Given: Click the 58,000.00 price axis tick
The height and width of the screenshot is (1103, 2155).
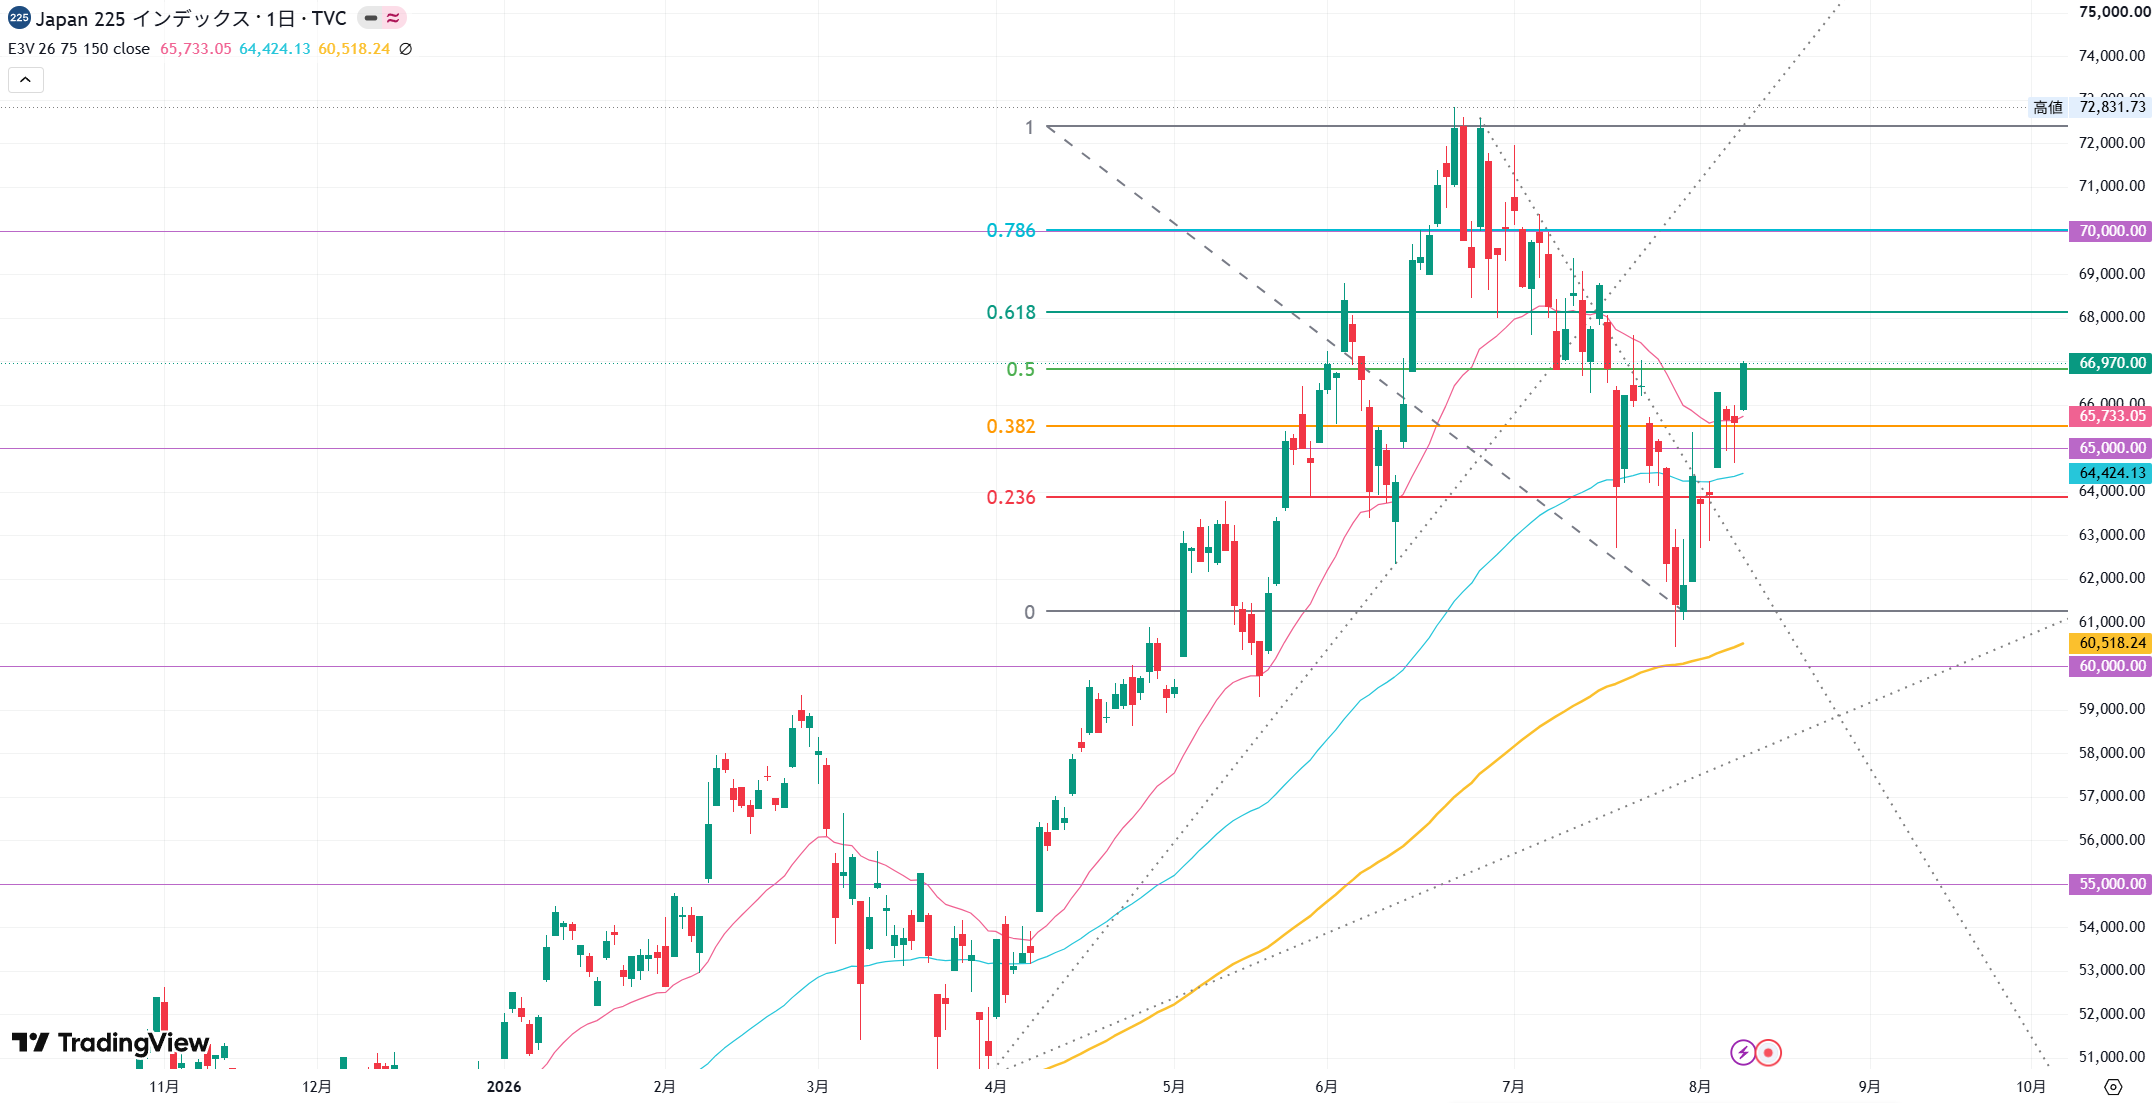Looking at the screenshot, I should coord(2112,753).
